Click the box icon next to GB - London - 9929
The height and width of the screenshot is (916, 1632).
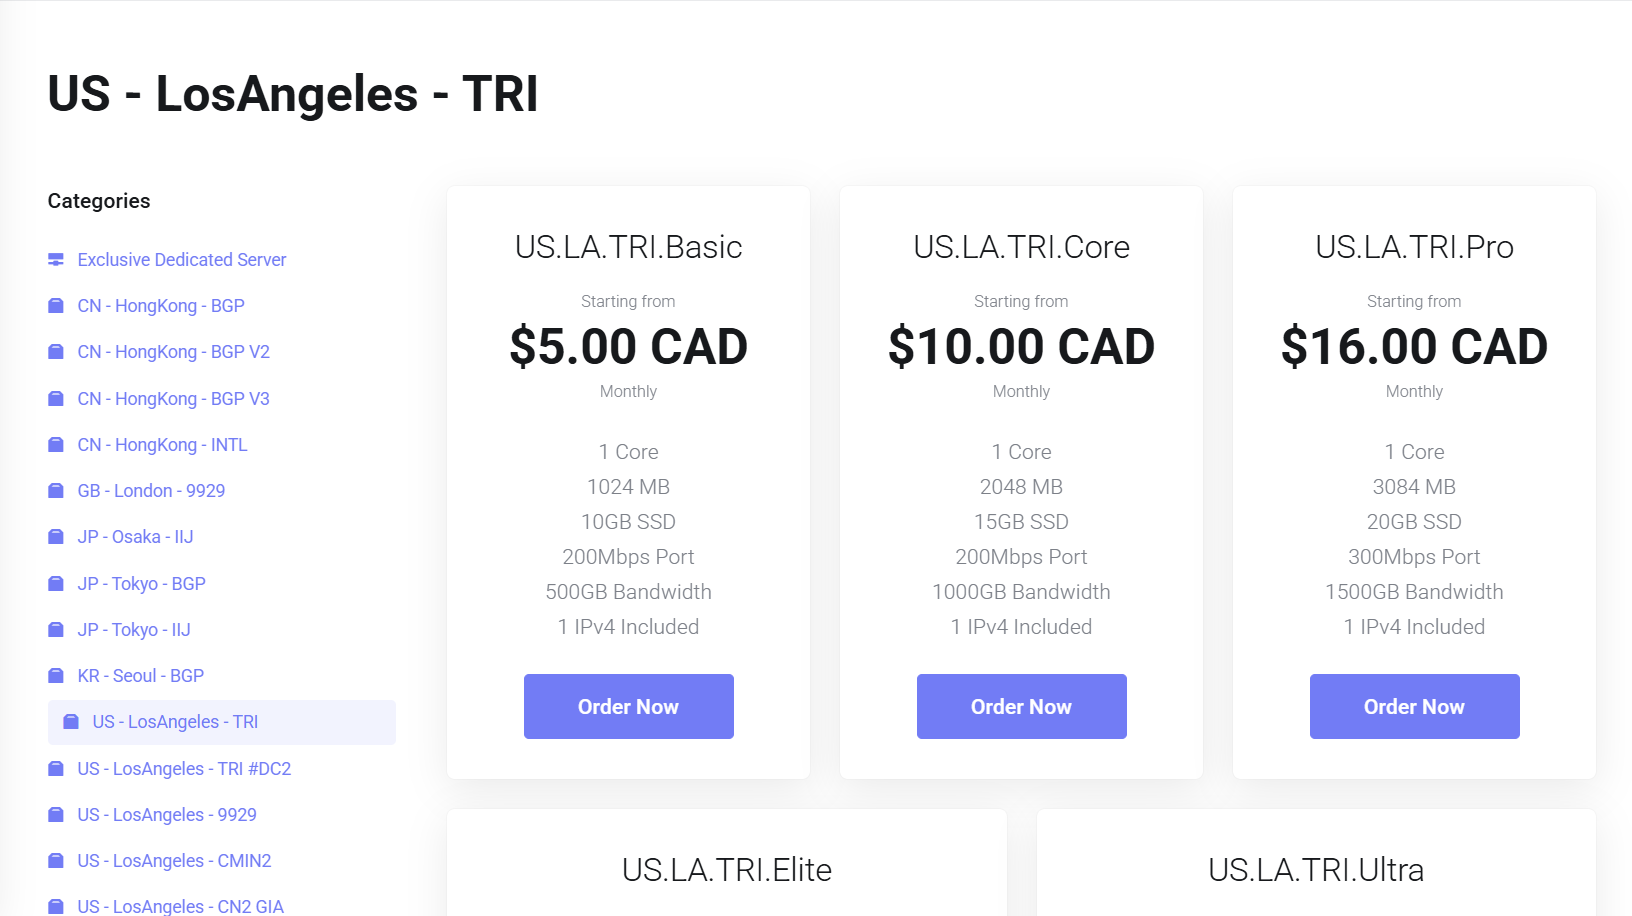point(56,491)
